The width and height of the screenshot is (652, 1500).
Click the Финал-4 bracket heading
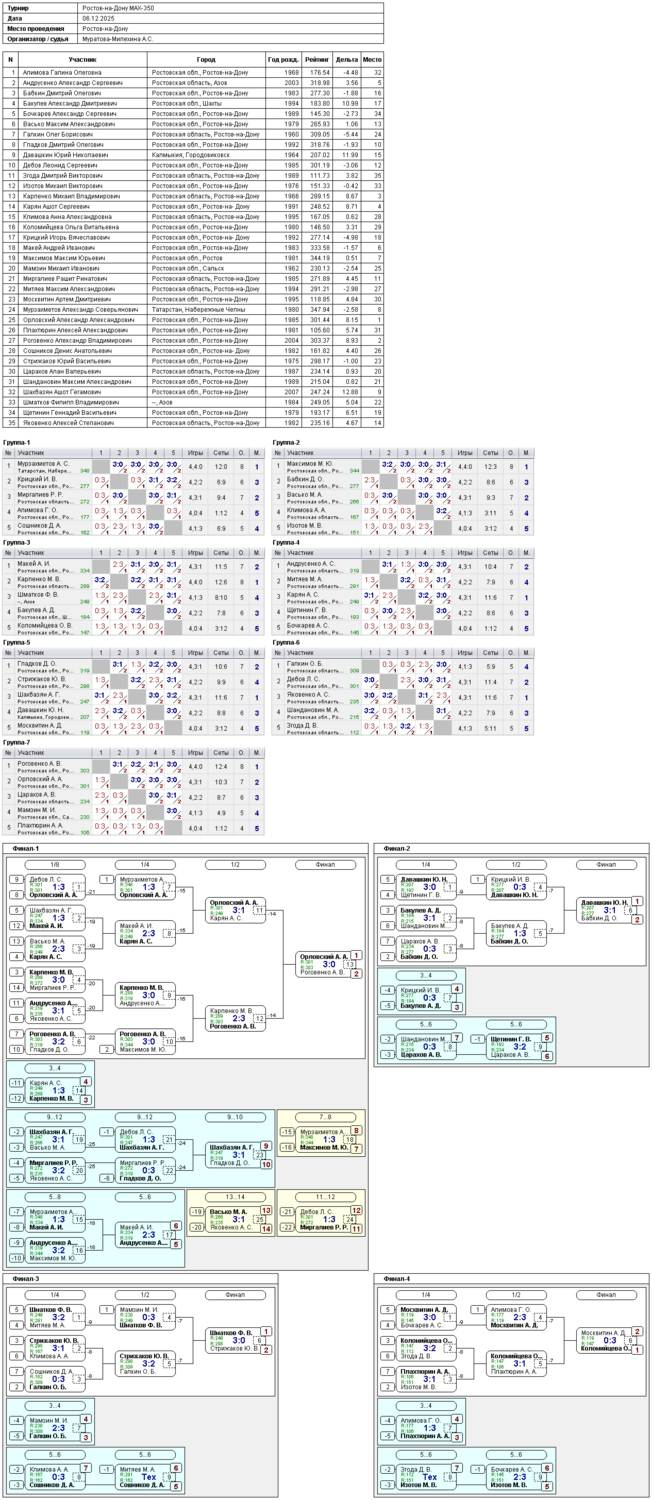[x=395, y=1278]
